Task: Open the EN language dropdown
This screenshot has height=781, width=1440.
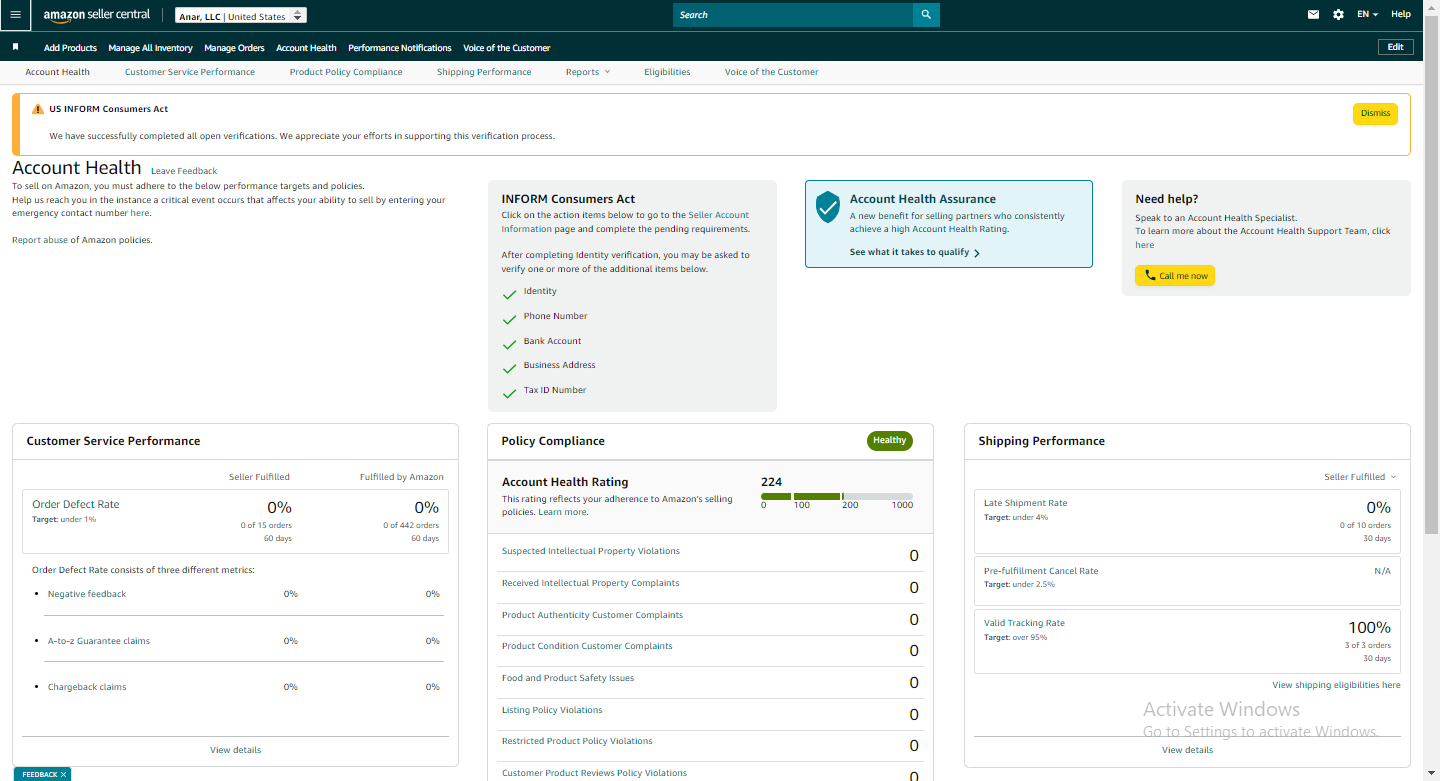Action: point(1367,15)
